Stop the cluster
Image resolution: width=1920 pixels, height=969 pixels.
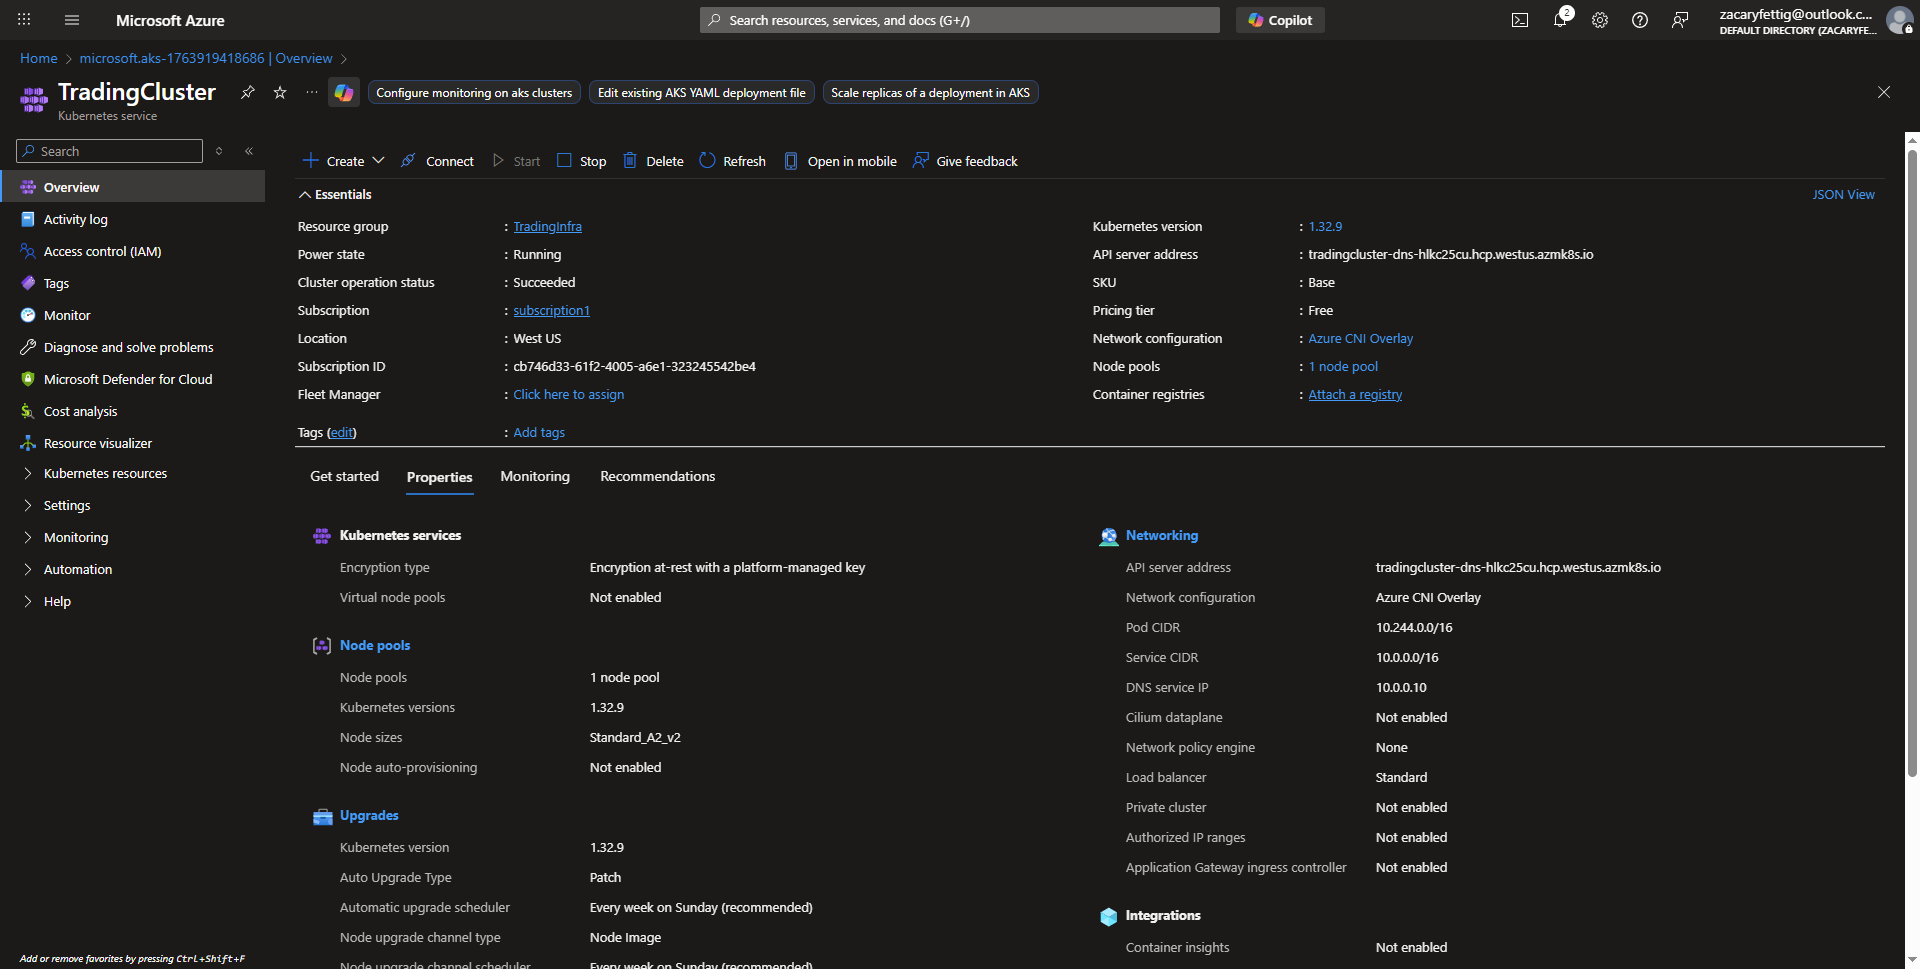[581, 161]
